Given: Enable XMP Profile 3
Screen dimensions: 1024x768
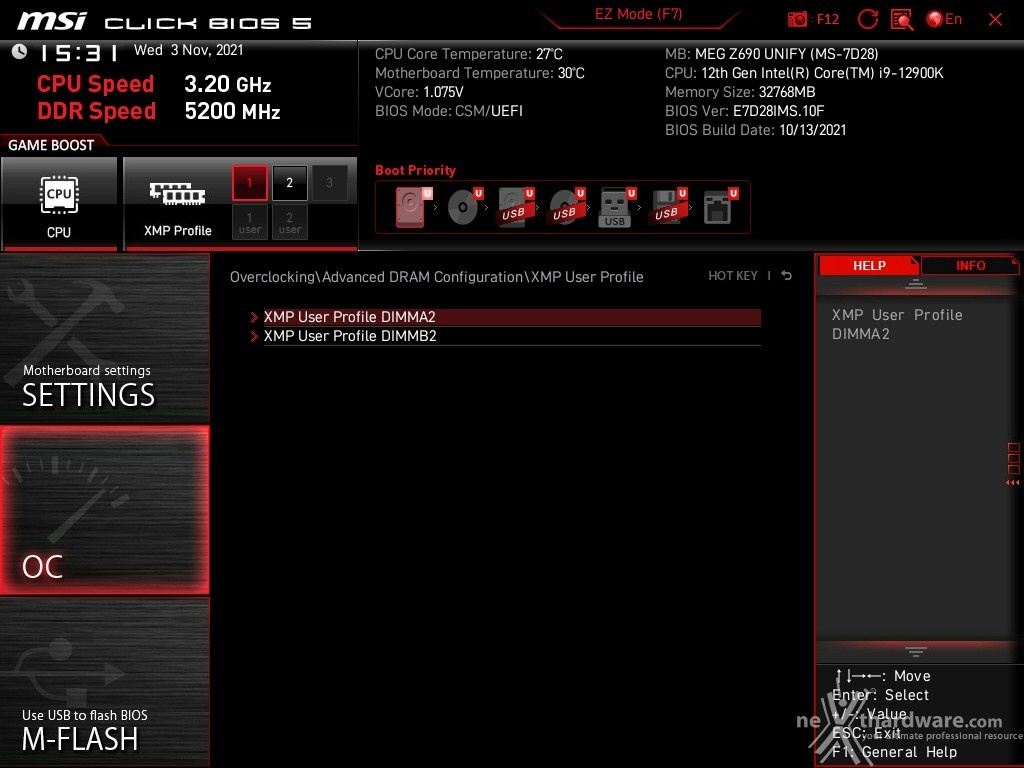Looking at the screenshot, I should (329, 183).
